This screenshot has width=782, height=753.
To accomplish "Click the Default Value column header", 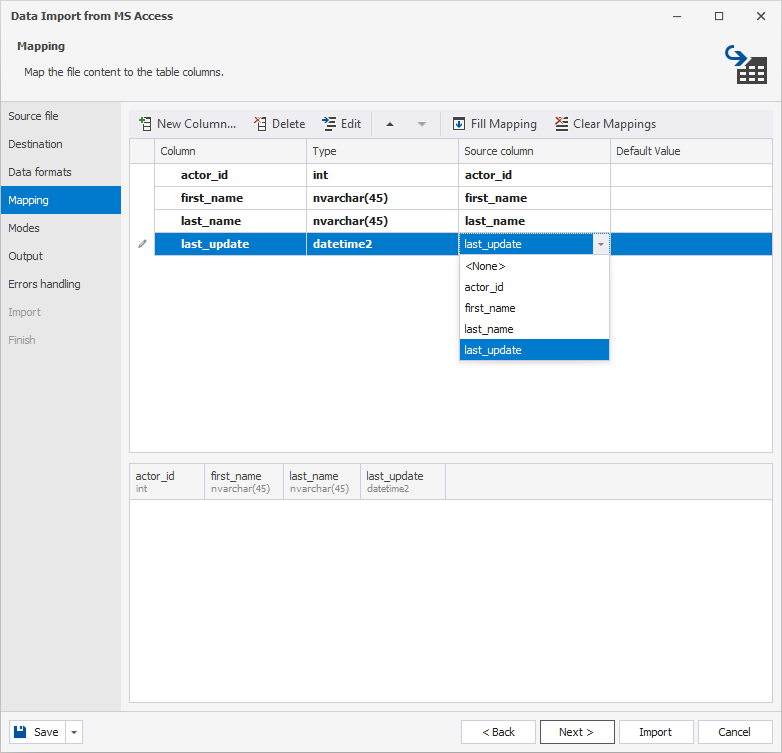I will point(691,151).
